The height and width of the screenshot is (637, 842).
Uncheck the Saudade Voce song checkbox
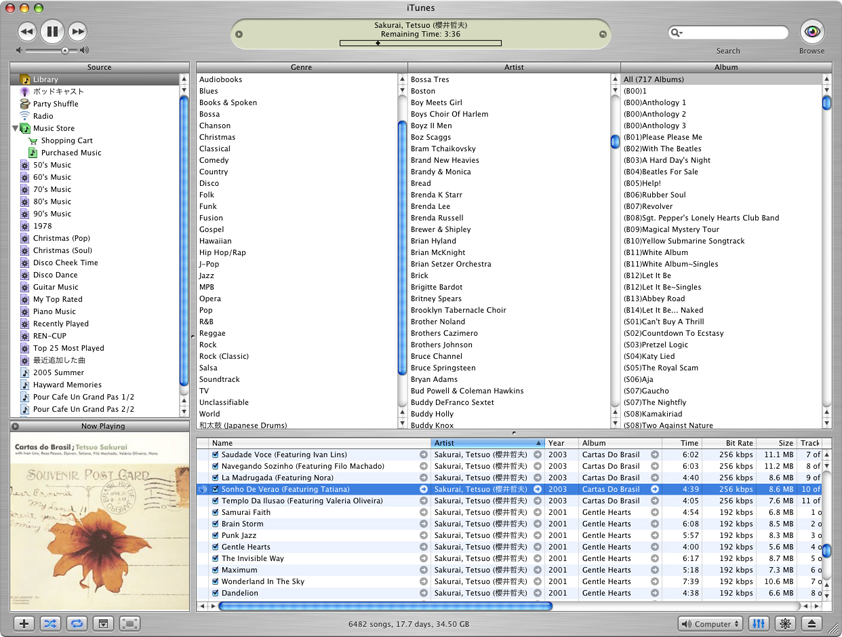215,454
